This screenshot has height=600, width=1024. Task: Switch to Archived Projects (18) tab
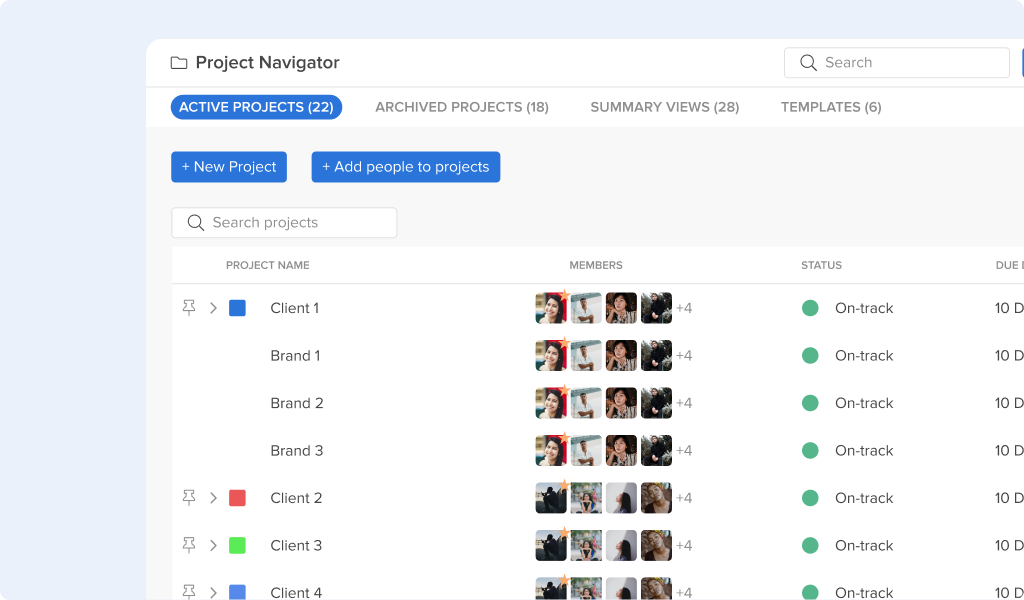462,107
